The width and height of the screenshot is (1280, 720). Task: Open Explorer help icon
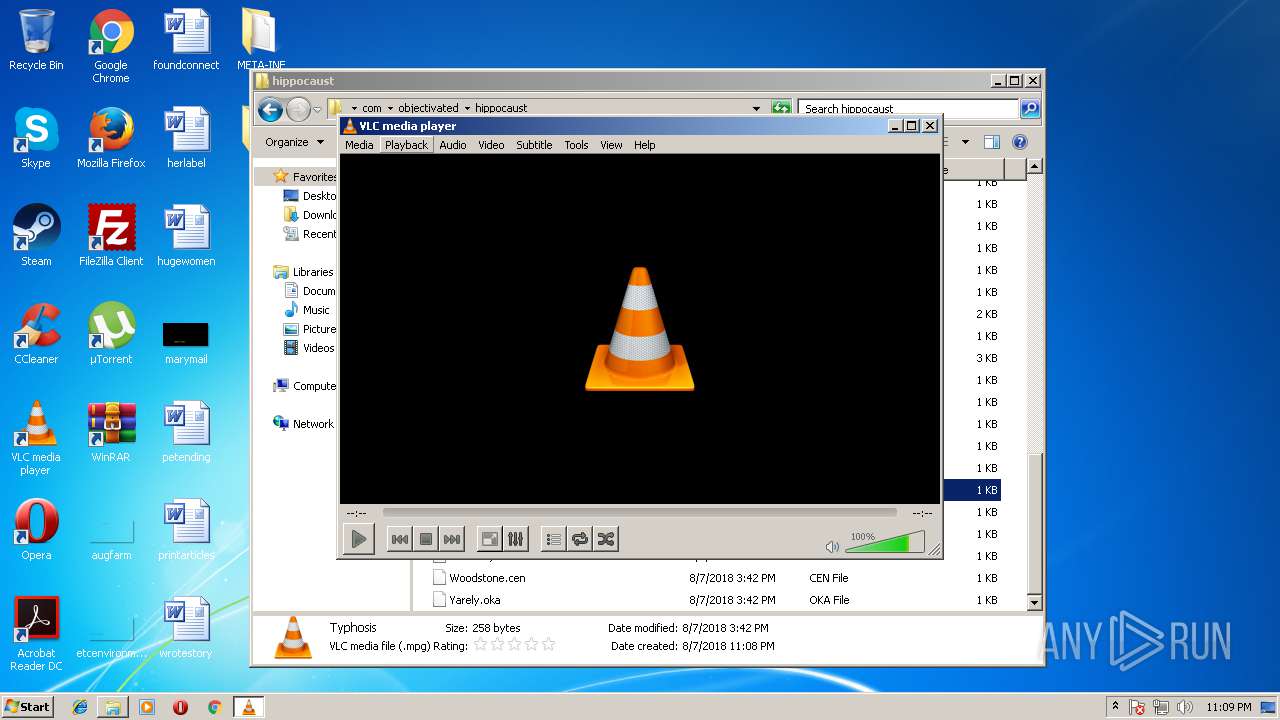coord(1020,142)
